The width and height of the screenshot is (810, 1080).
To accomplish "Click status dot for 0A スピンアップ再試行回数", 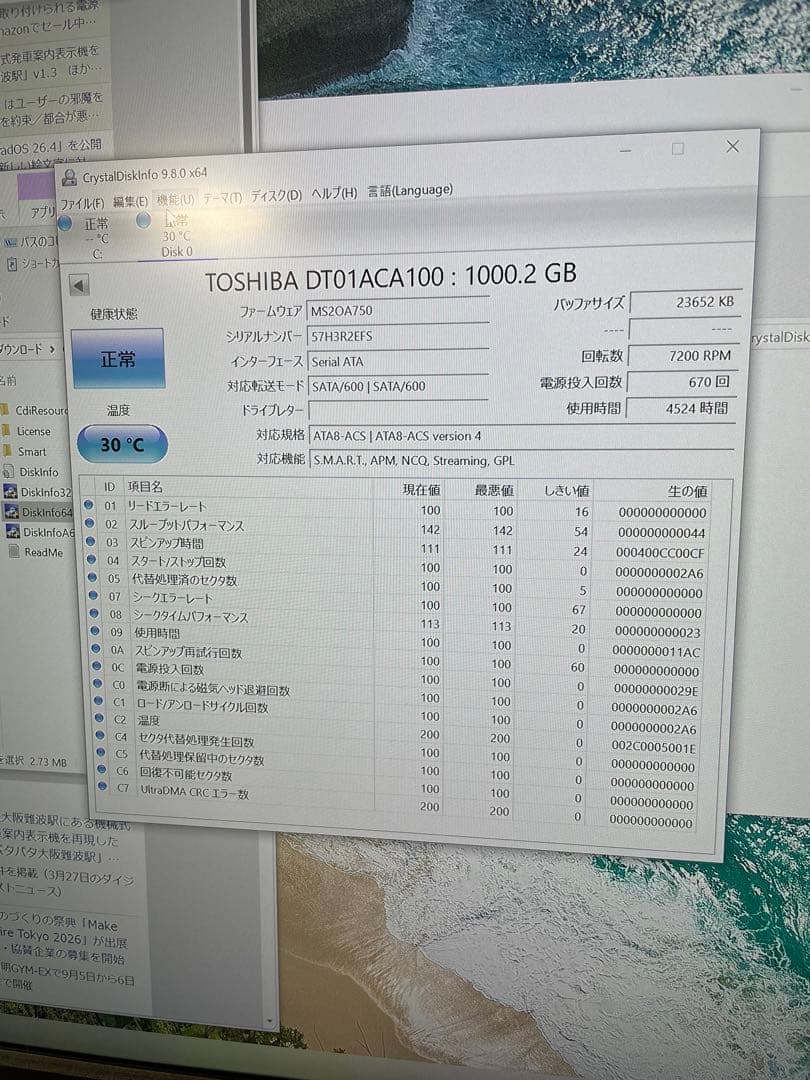I will pyautogui.click(x=96, y=648).
